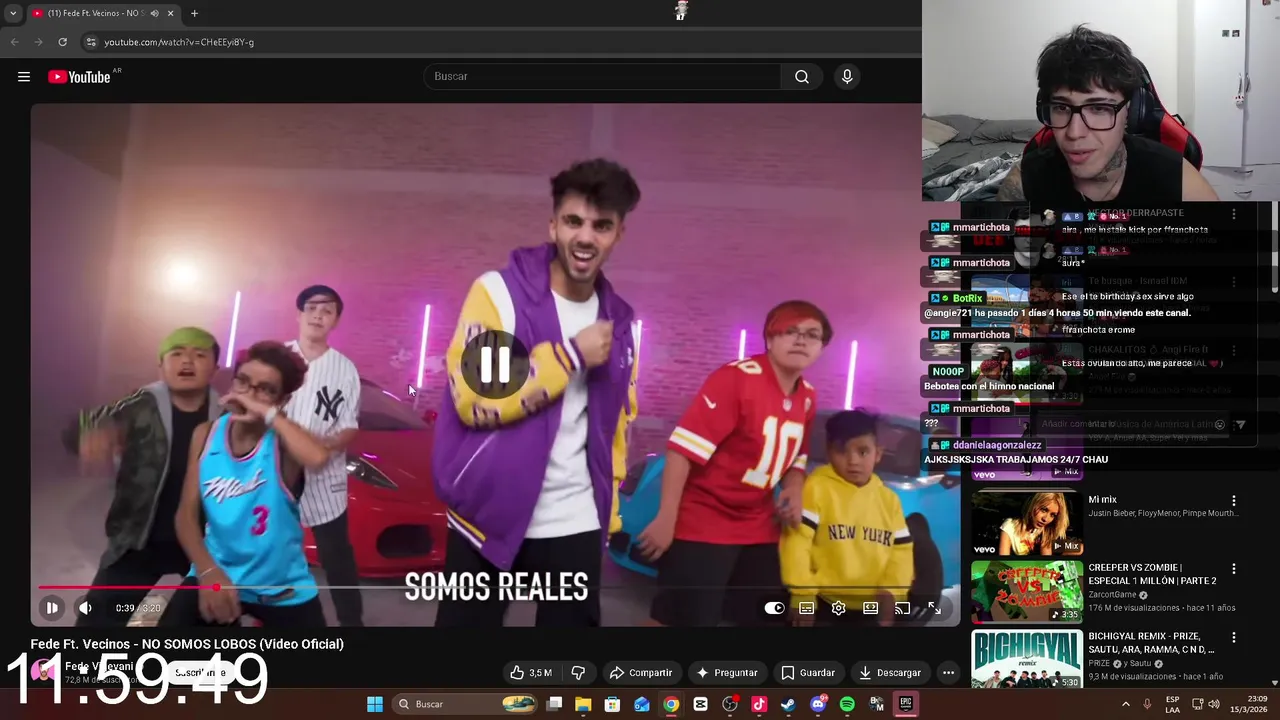Open Microsoft Store from the taskbar
1280x720 pixels.
pos(612,704)
